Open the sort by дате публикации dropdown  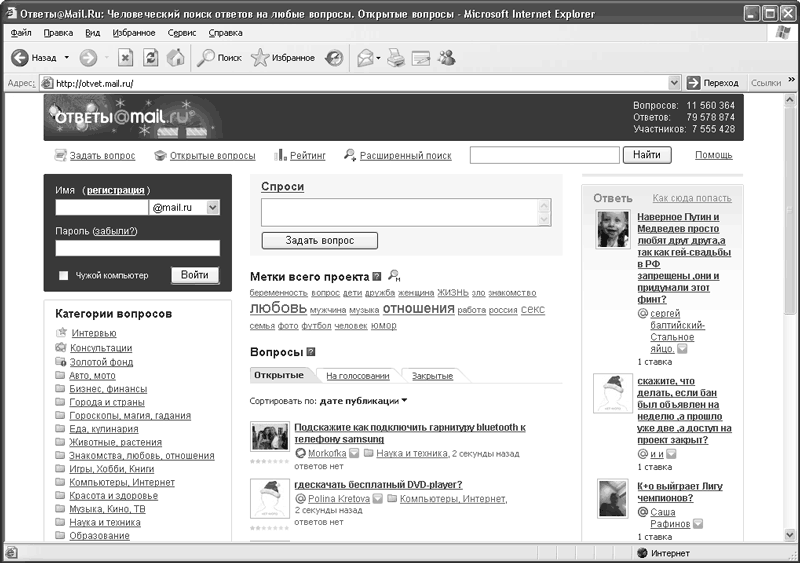363,401
